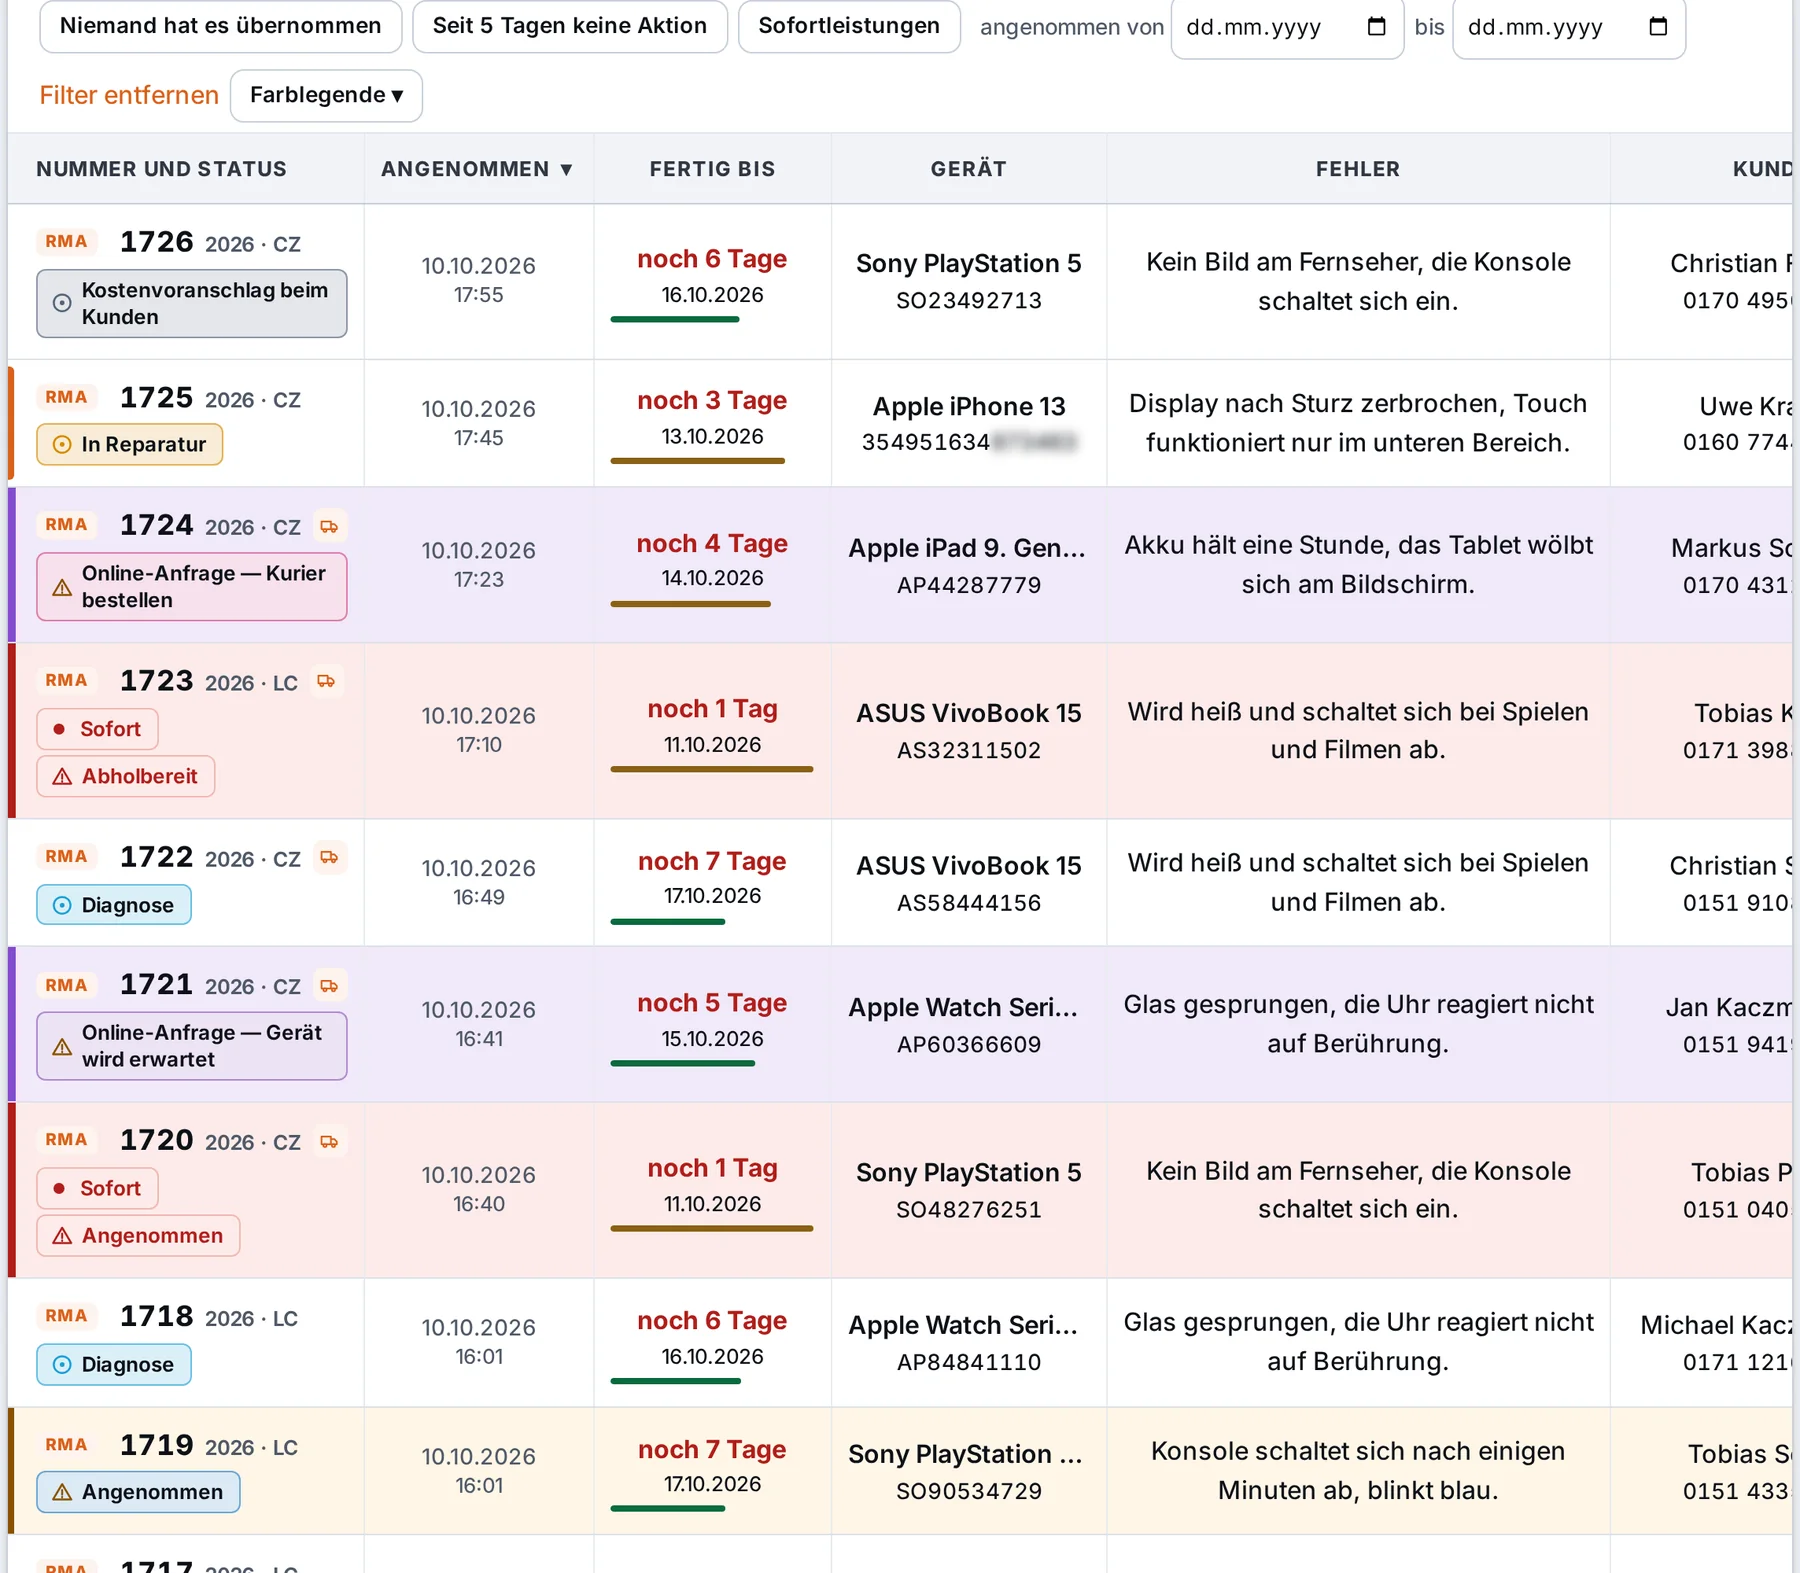Click serial number 'SO48276251'
1800x1573 pixels.
click(x=969, y=1211)
